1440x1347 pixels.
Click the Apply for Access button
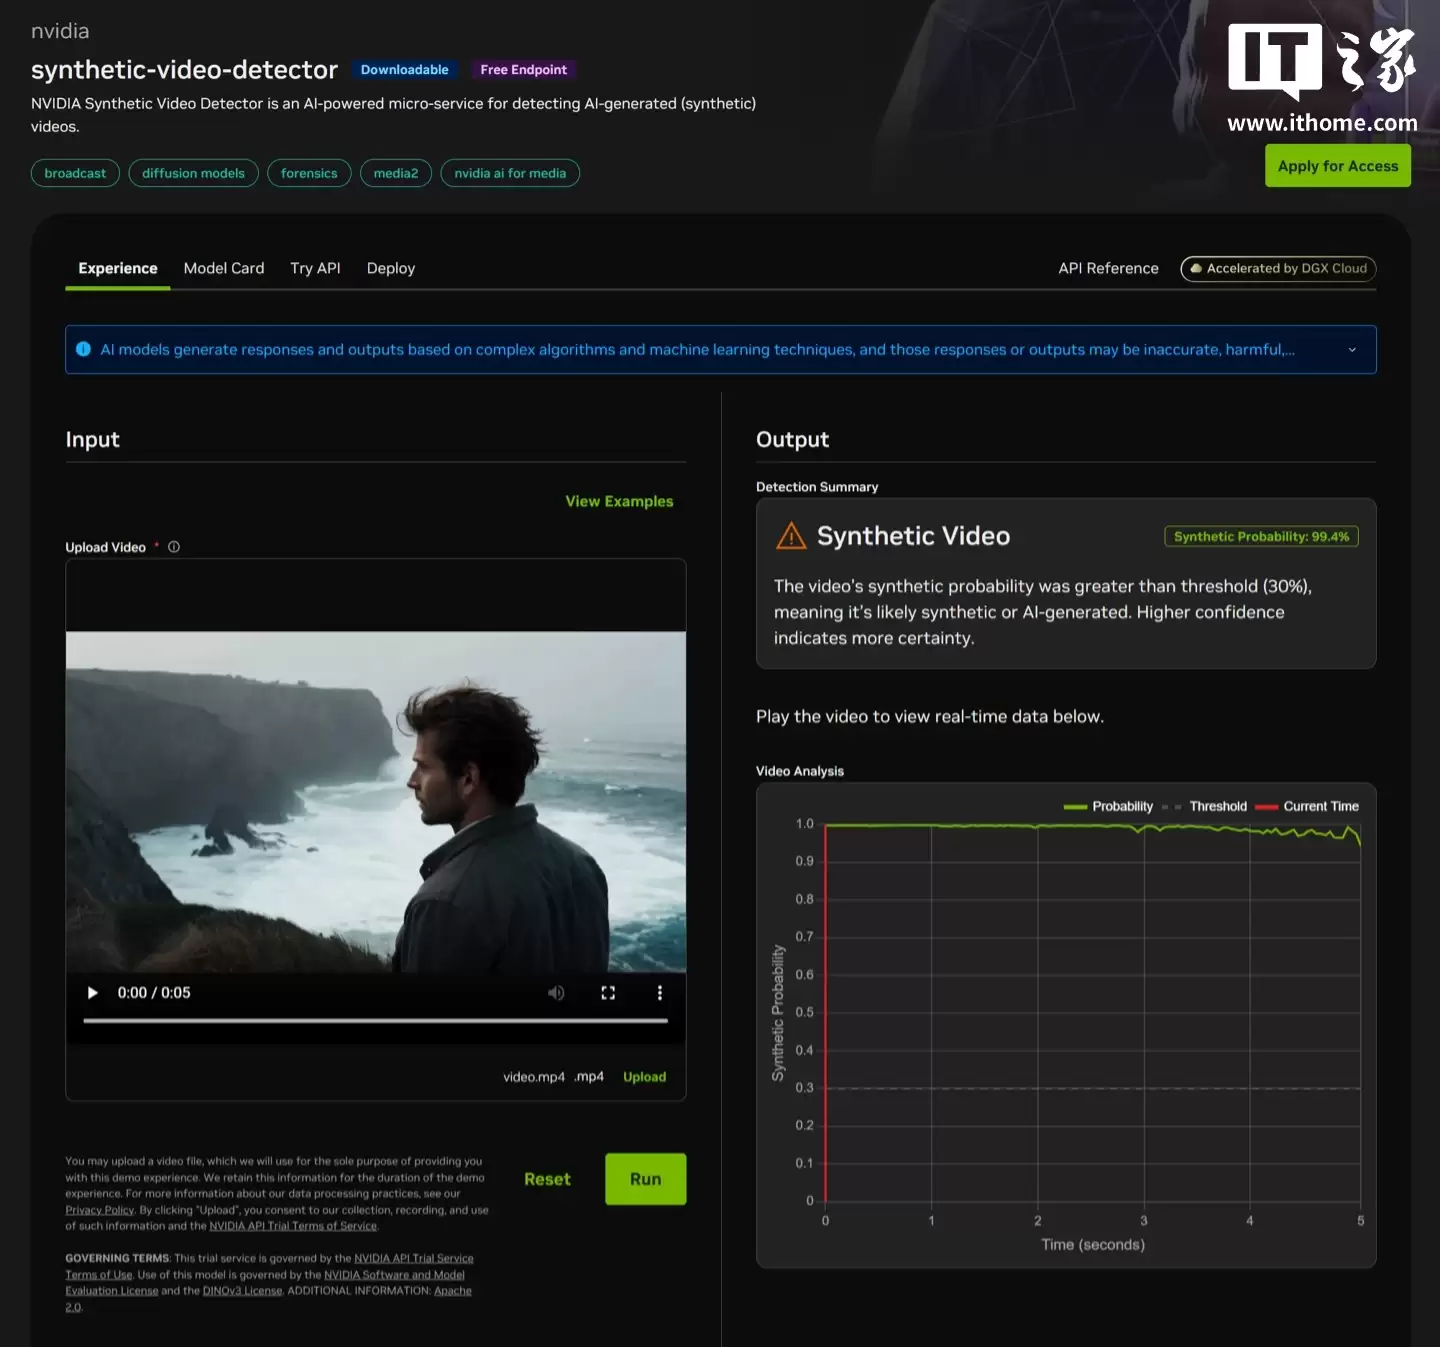click(1338, 166)
